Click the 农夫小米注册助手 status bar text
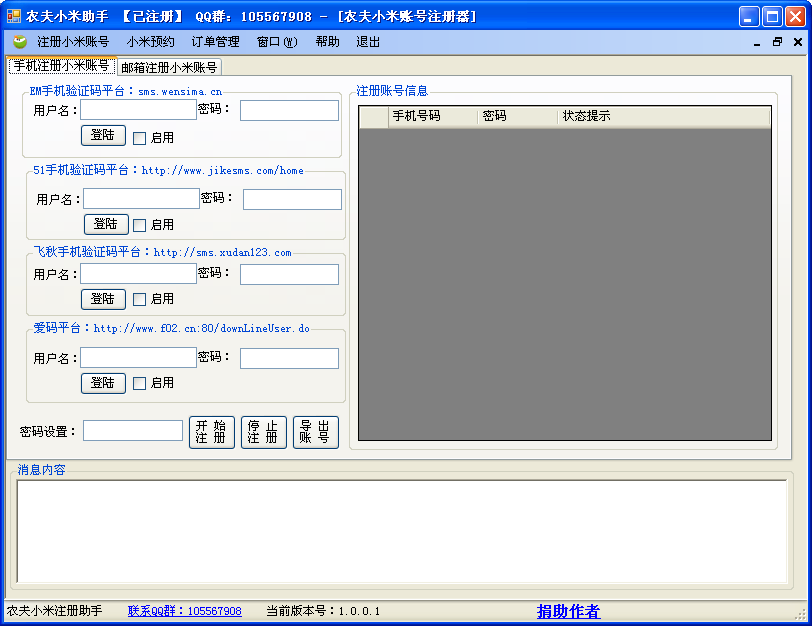The width and height of the screenshot is (812, 626). pyautogui.click(x=54, y=611)
